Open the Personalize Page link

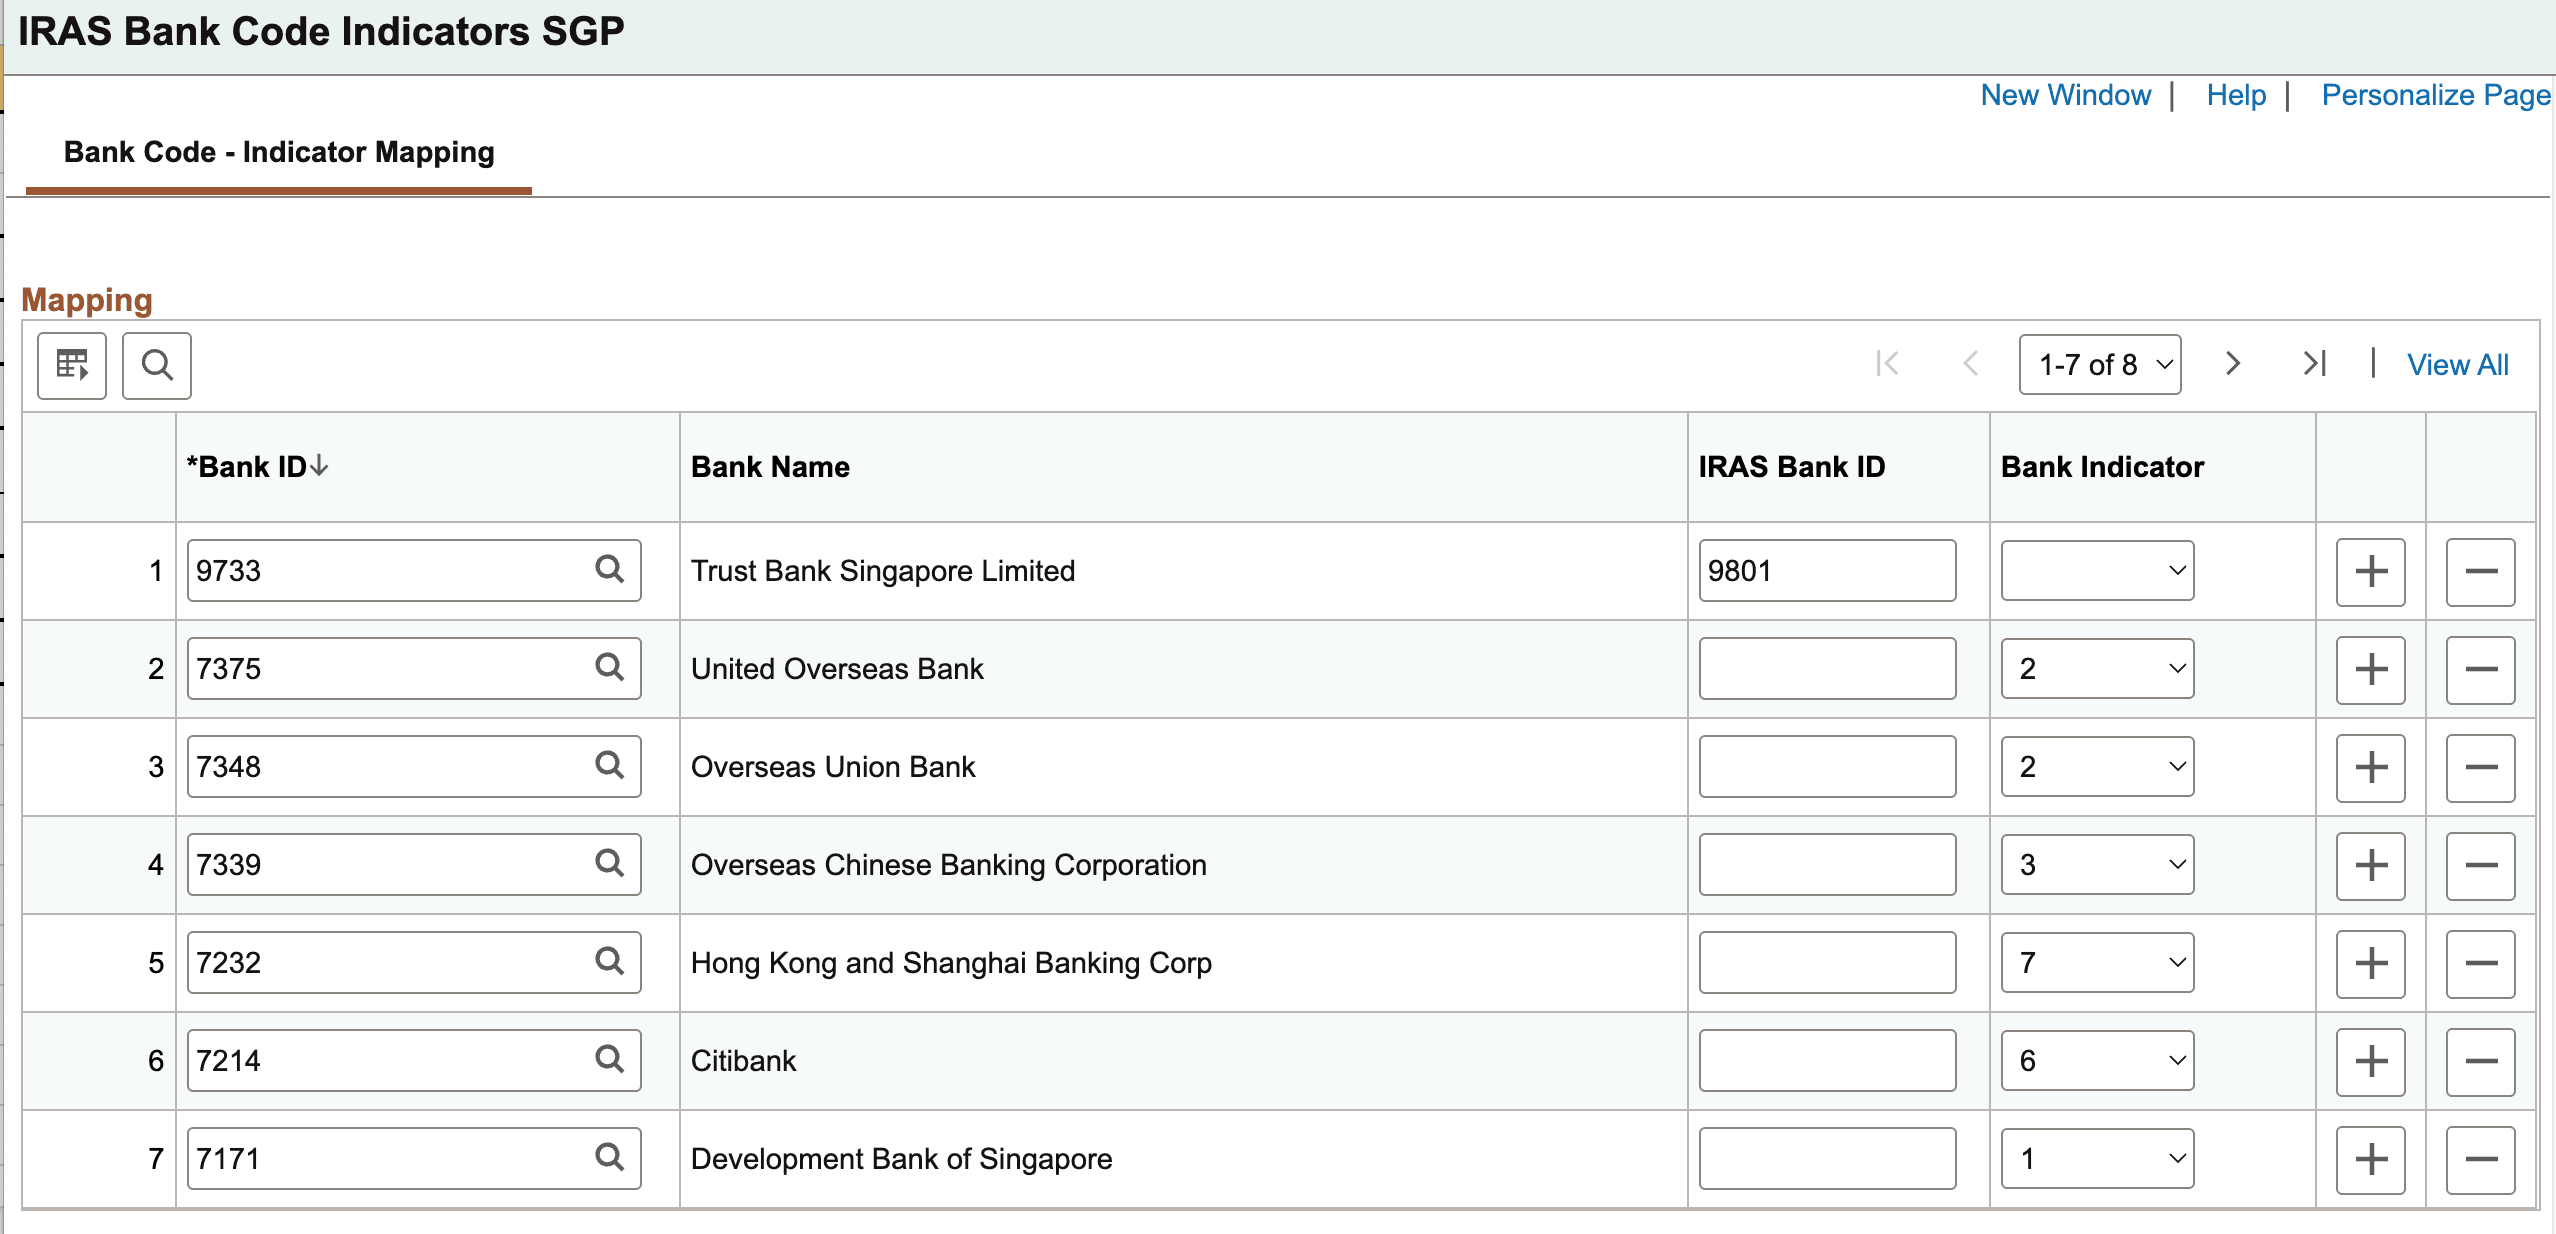click(2436, 95)
